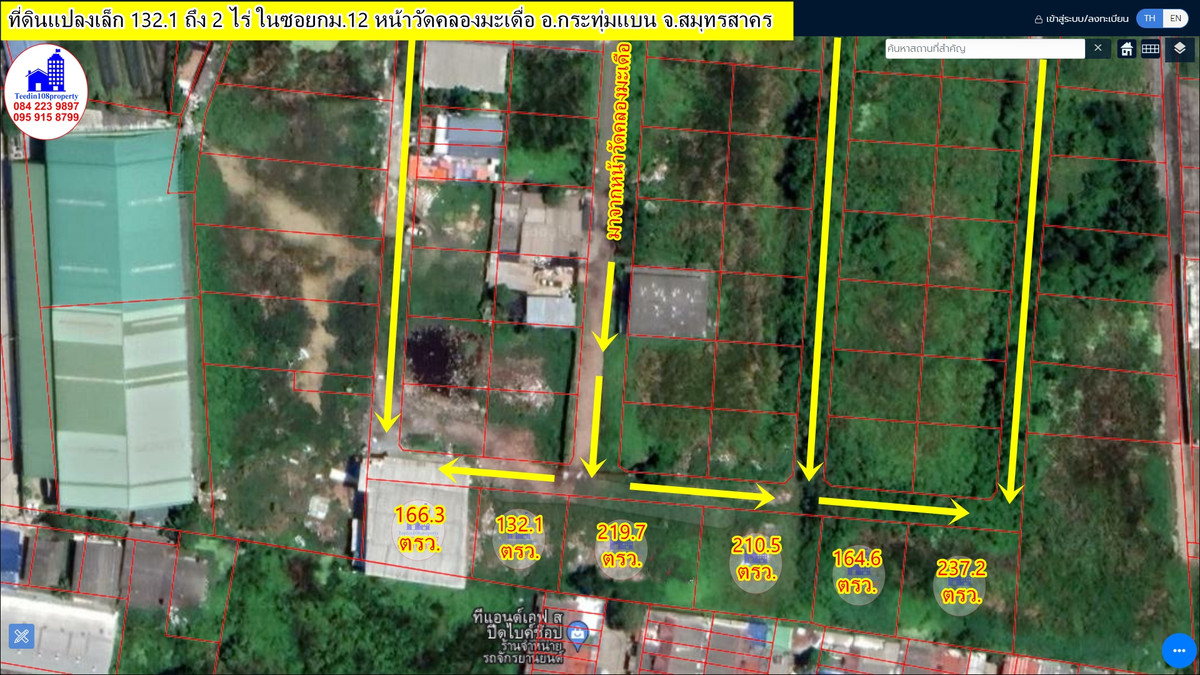Select the 219.7 sq.wah land parcel
1200x675 pixels.
pyautogui.click(x=621, y=545)
